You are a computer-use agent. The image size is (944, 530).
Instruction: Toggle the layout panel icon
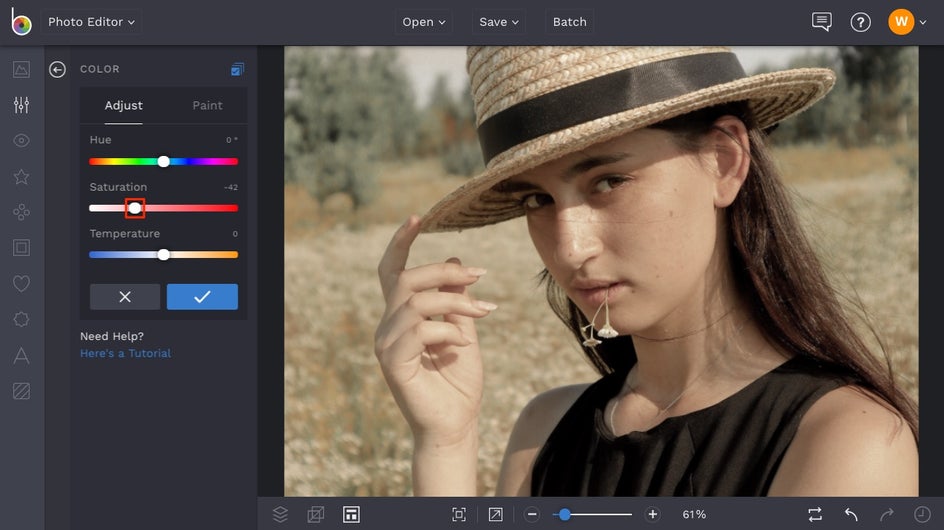point(352,514)
